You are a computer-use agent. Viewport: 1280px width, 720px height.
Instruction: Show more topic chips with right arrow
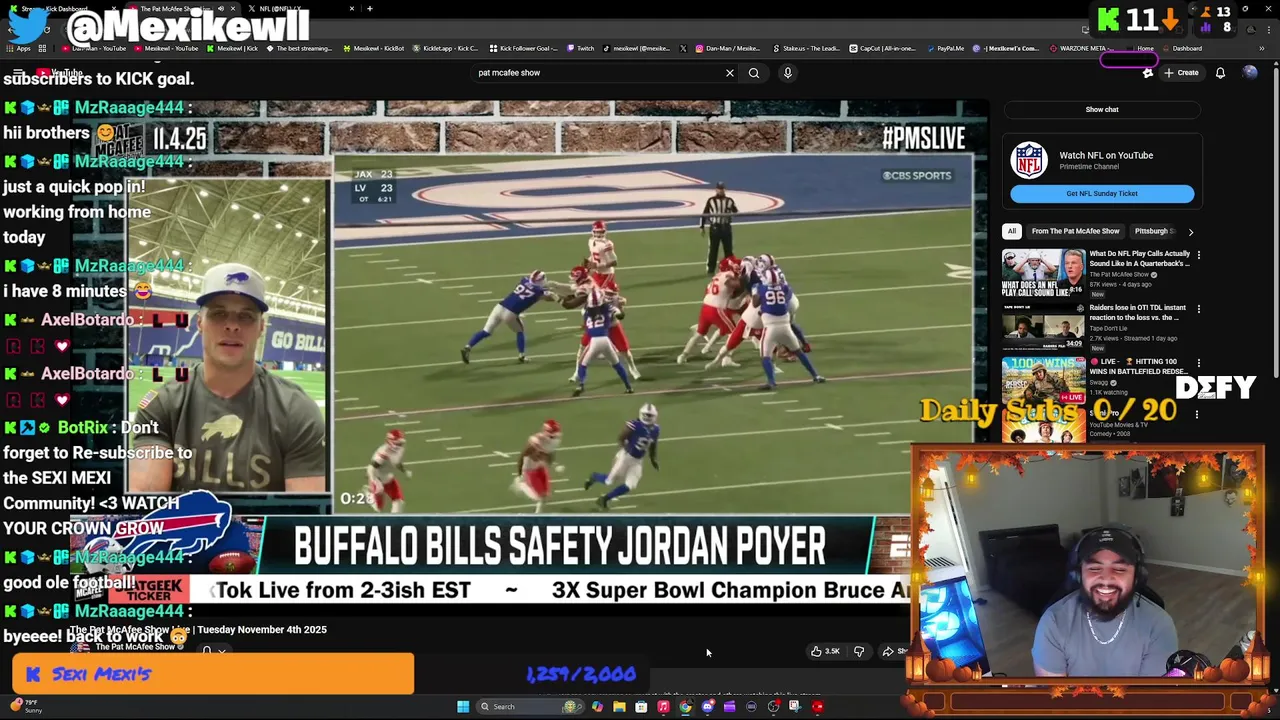1190,231
